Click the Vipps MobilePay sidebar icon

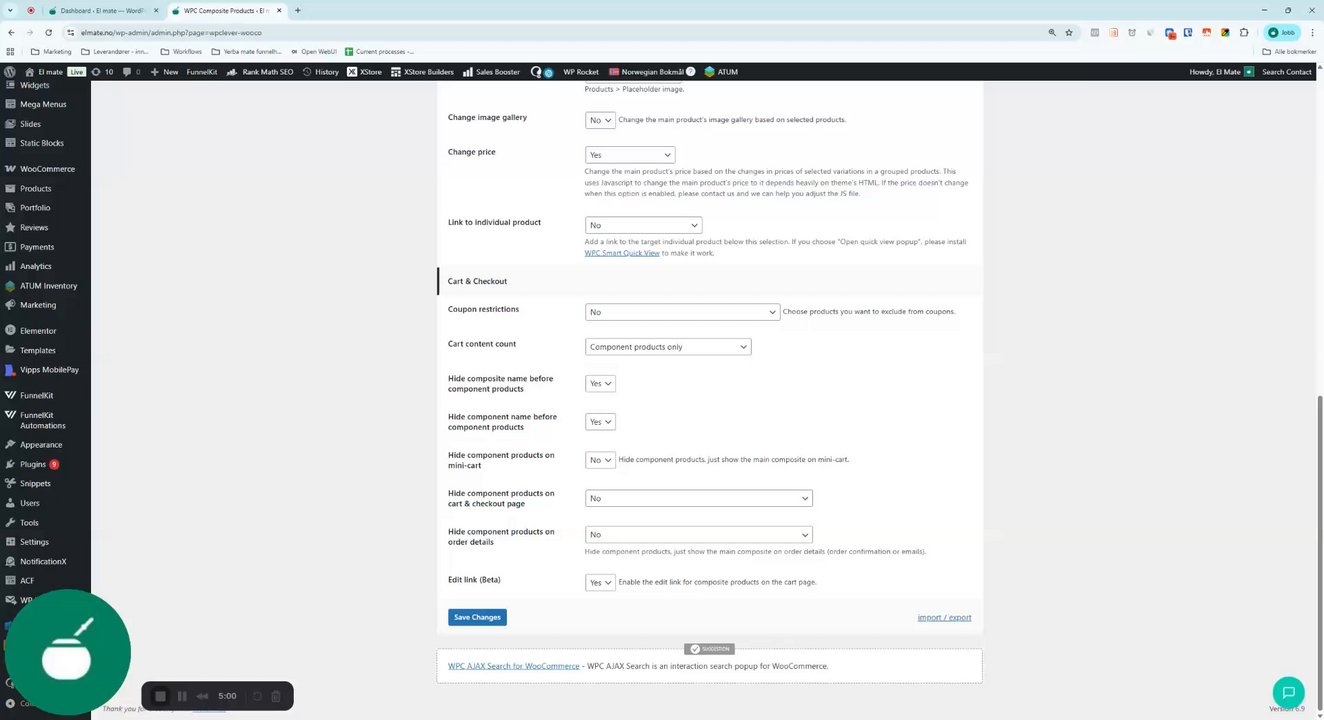point(10,370)
